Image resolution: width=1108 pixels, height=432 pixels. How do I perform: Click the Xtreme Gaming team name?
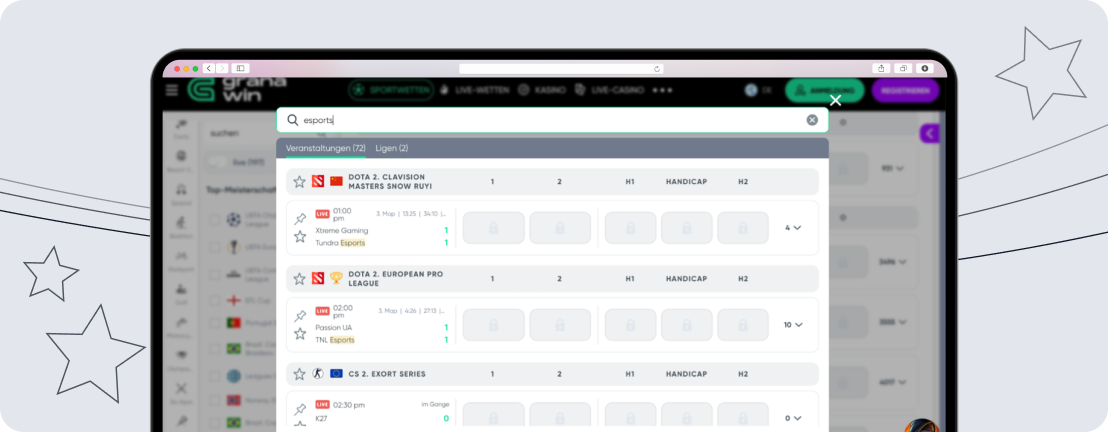click(341, 230)
